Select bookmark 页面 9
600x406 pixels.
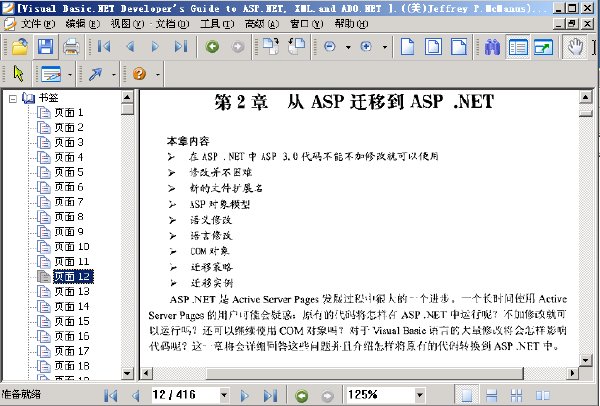(x=68, y=232)
